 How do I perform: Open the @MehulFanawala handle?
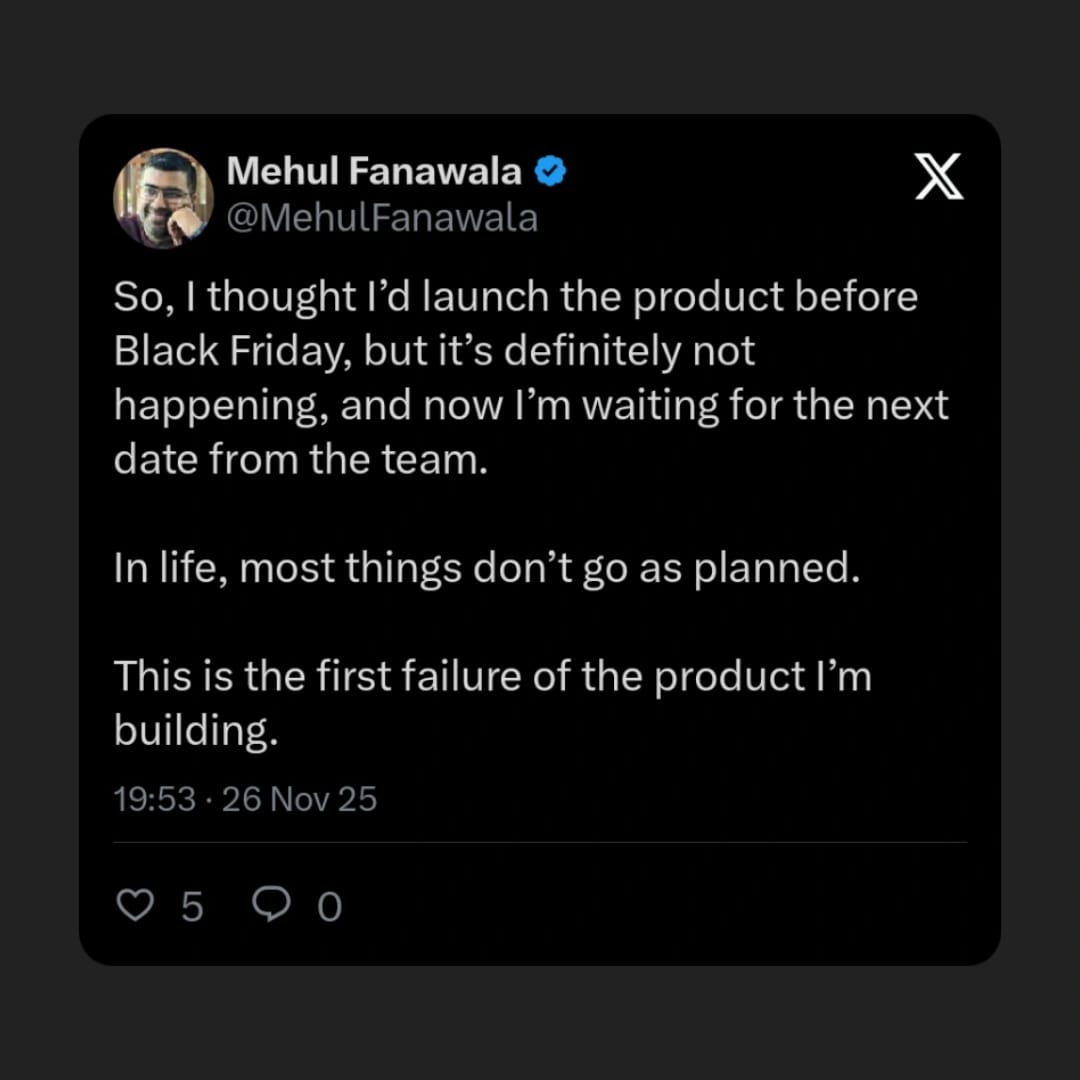pyautogui.click(x=382, y=217)
